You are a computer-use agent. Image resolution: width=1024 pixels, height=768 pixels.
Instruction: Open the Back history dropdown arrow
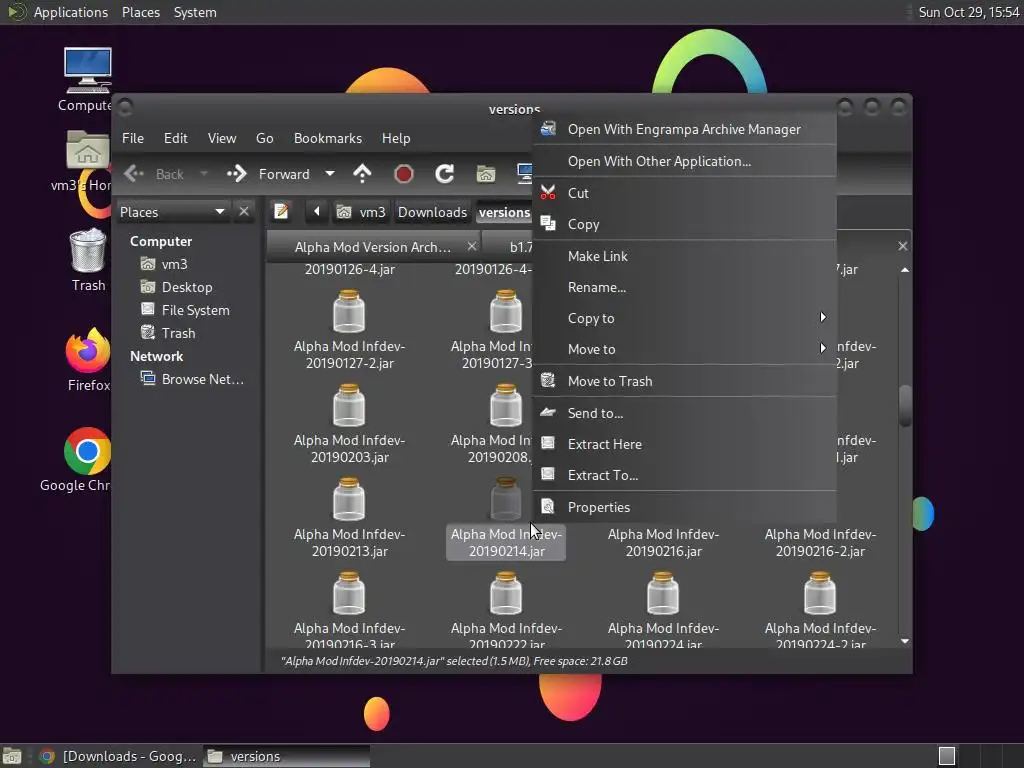pos(204,174)
